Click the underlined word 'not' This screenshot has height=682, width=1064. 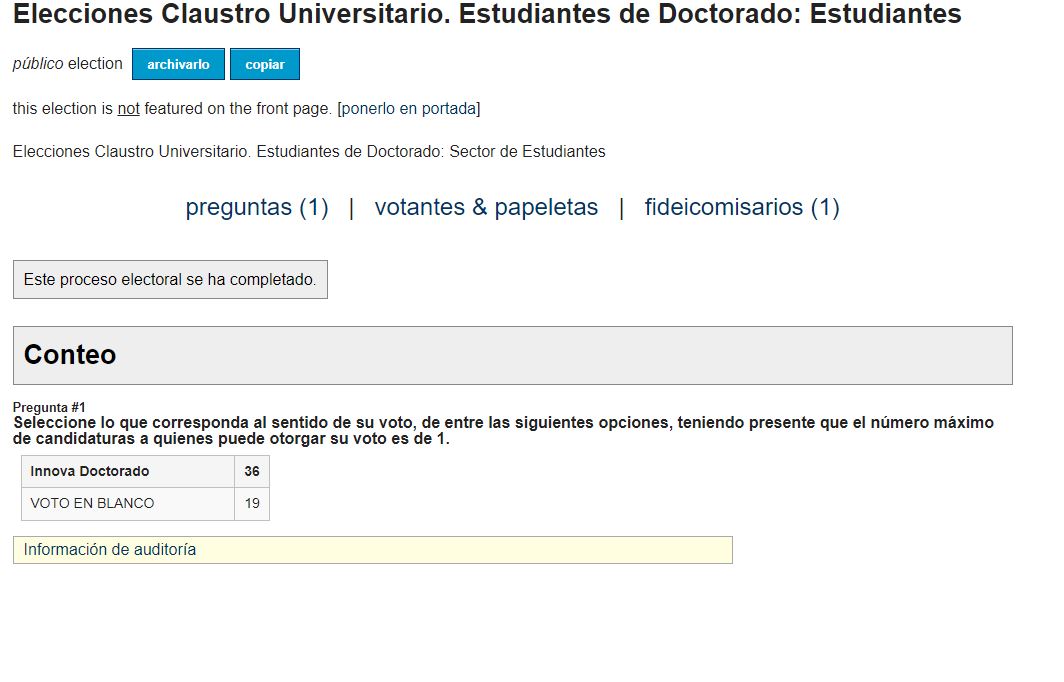point(128,109)
